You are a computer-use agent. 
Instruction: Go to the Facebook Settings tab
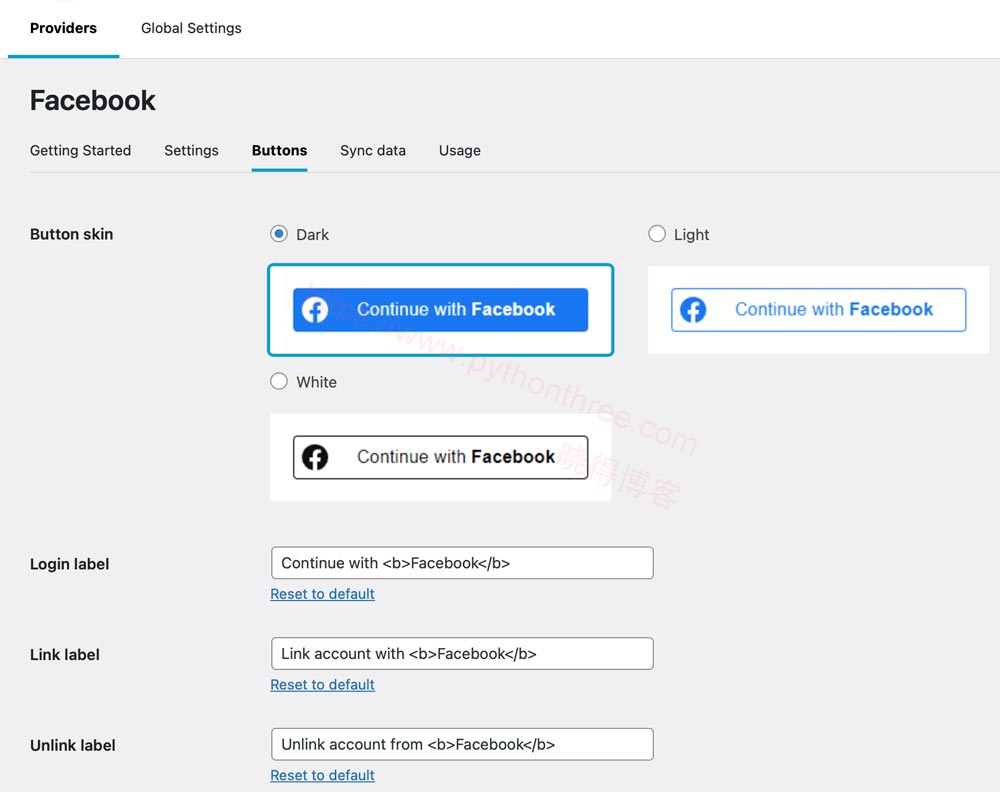point(191,150)
